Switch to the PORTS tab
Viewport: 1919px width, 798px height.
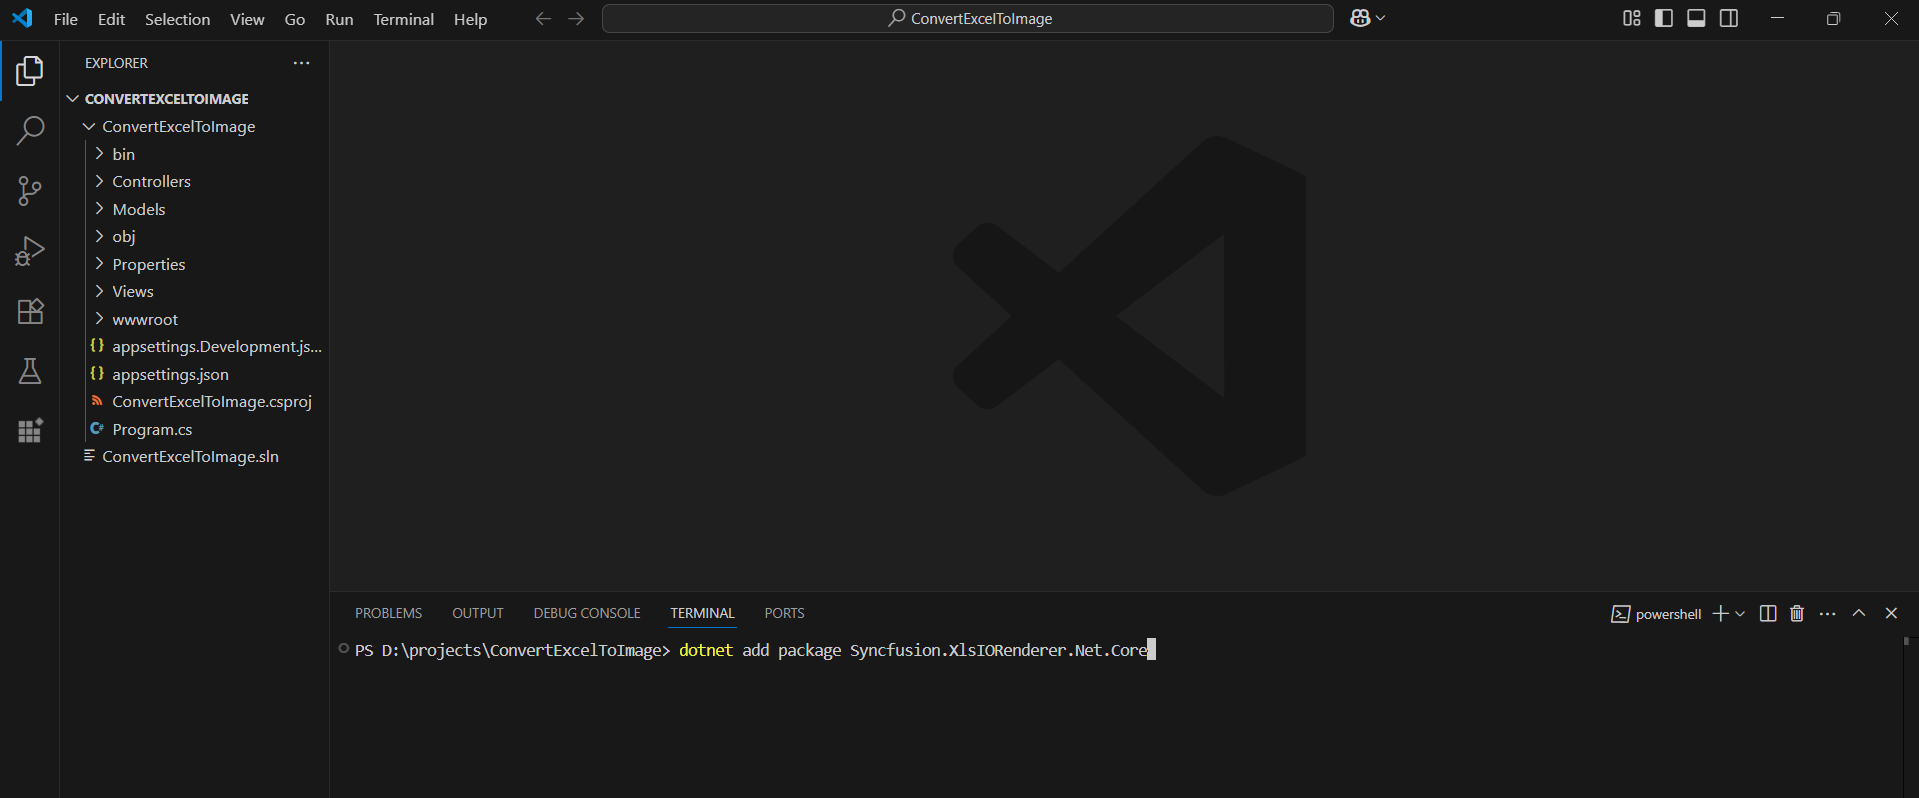(785, 614)
